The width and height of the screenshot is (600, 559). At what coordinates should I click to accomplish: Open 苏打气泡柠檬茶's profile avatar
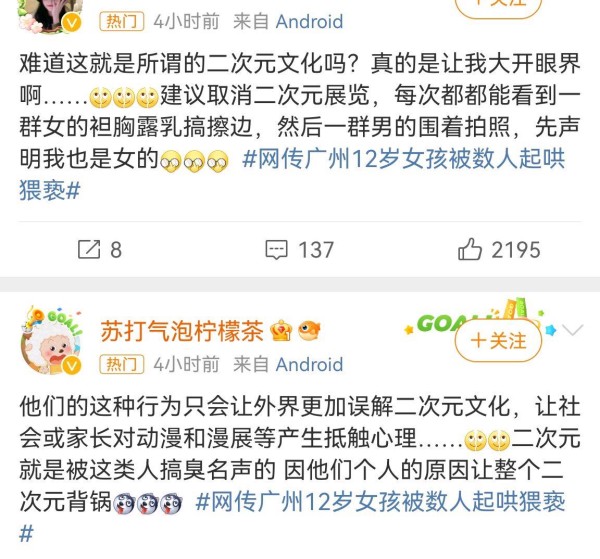coord(51,340)
